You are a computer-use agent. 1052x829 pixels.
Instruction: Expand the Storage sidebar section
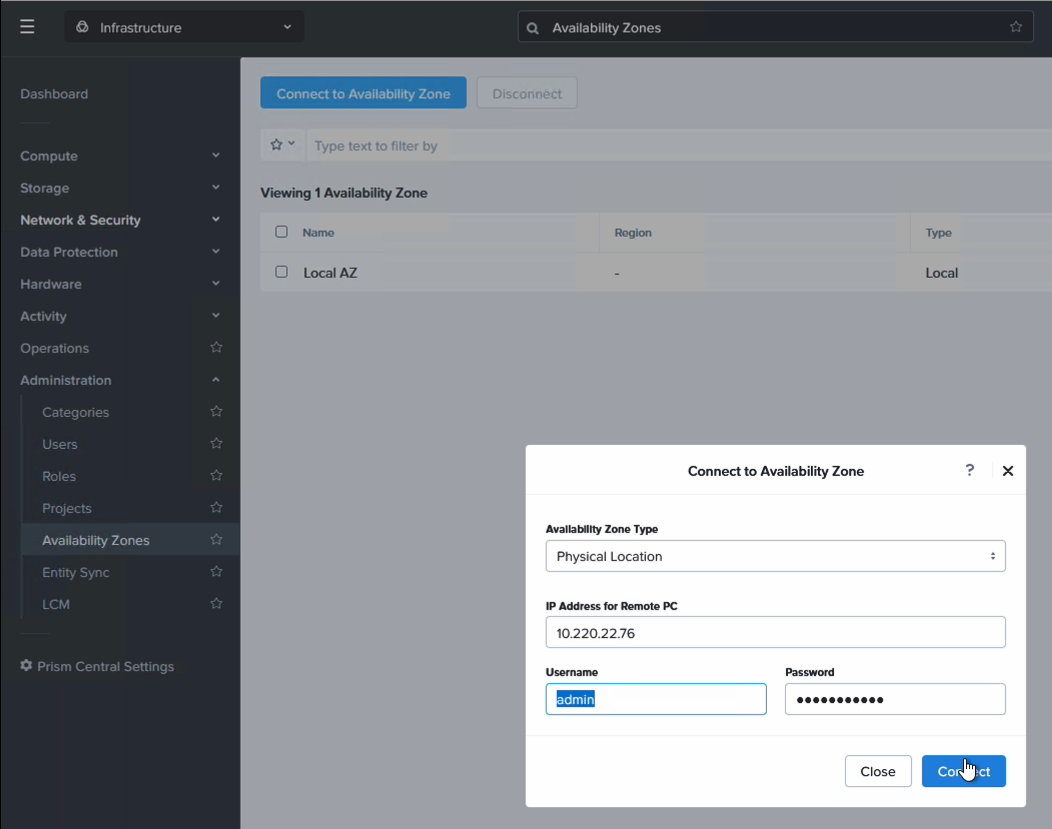[215, 188]
